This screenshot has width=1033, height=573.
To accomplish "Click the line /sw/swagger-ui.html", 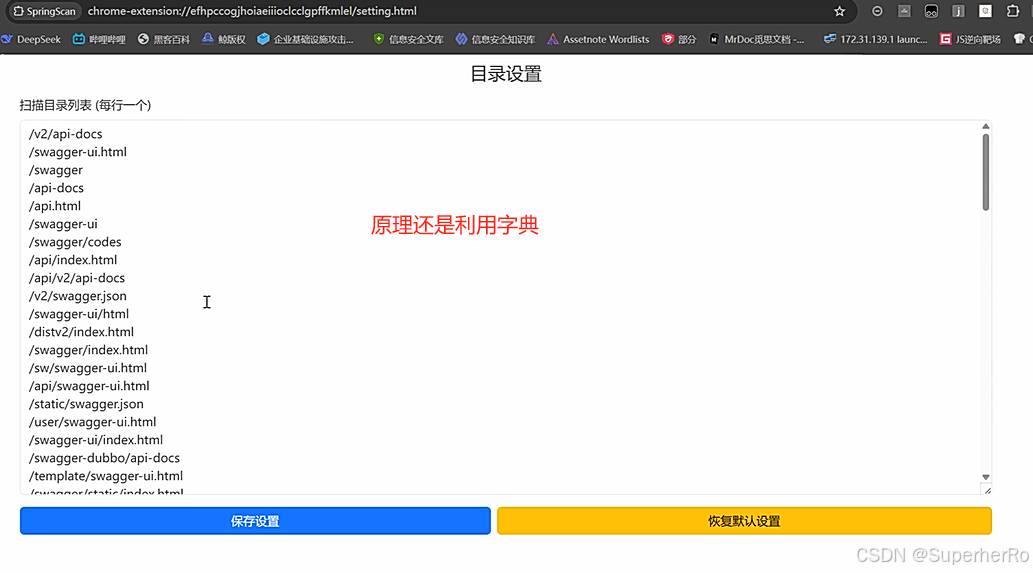I will click(x=88, y=368).
